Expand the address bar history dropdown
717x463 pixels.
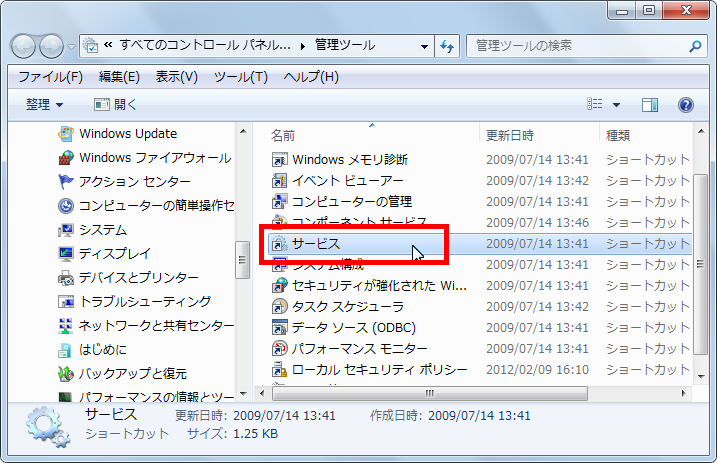[x=424, y=46]
